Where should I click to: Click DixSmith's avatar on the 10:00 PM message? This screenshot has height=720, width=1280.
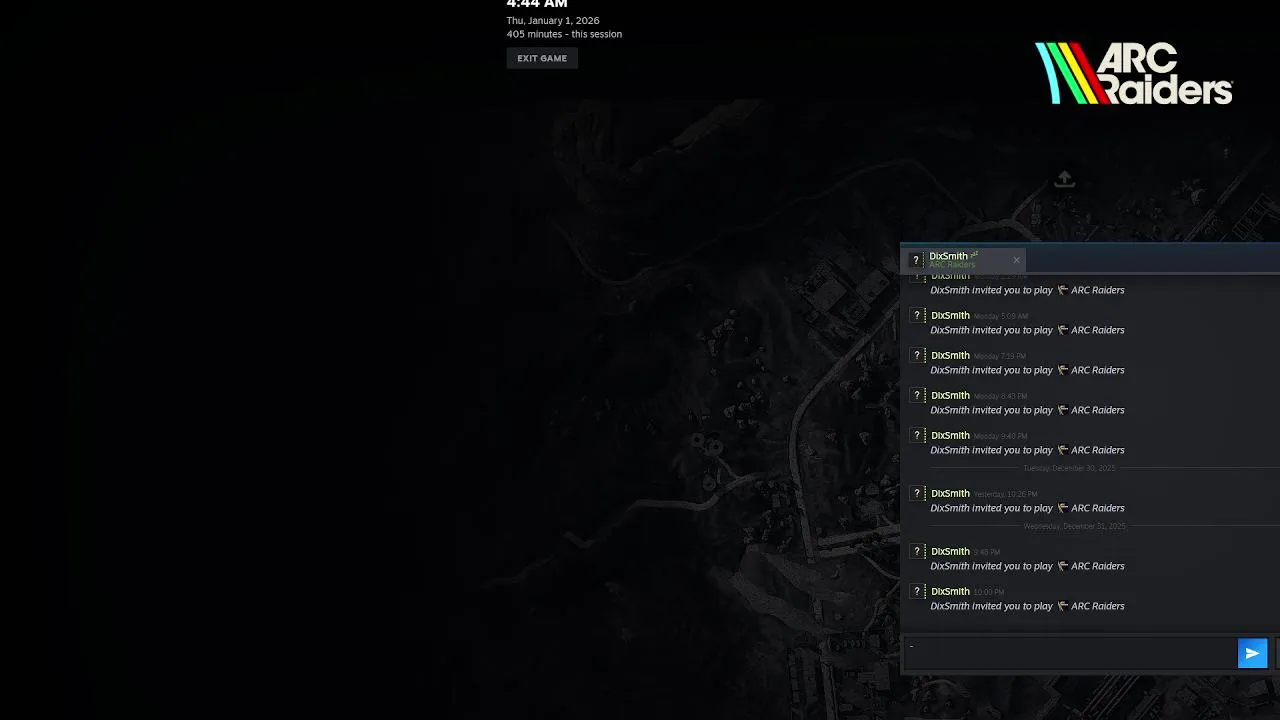pyautogui.click(x=916, y=592)
